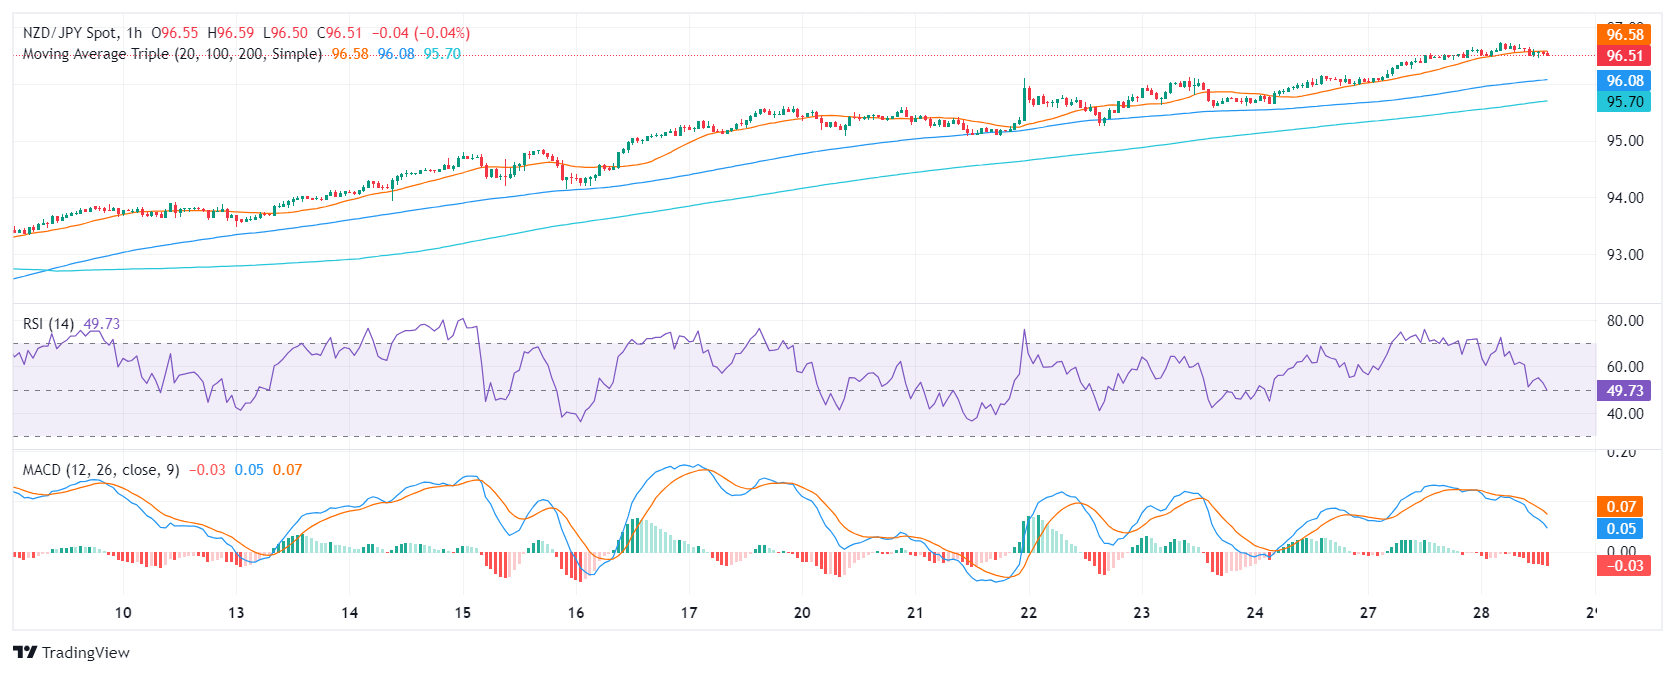
Task: Click the orange 96.58 price tag
Action: (x=1624, y=35)
